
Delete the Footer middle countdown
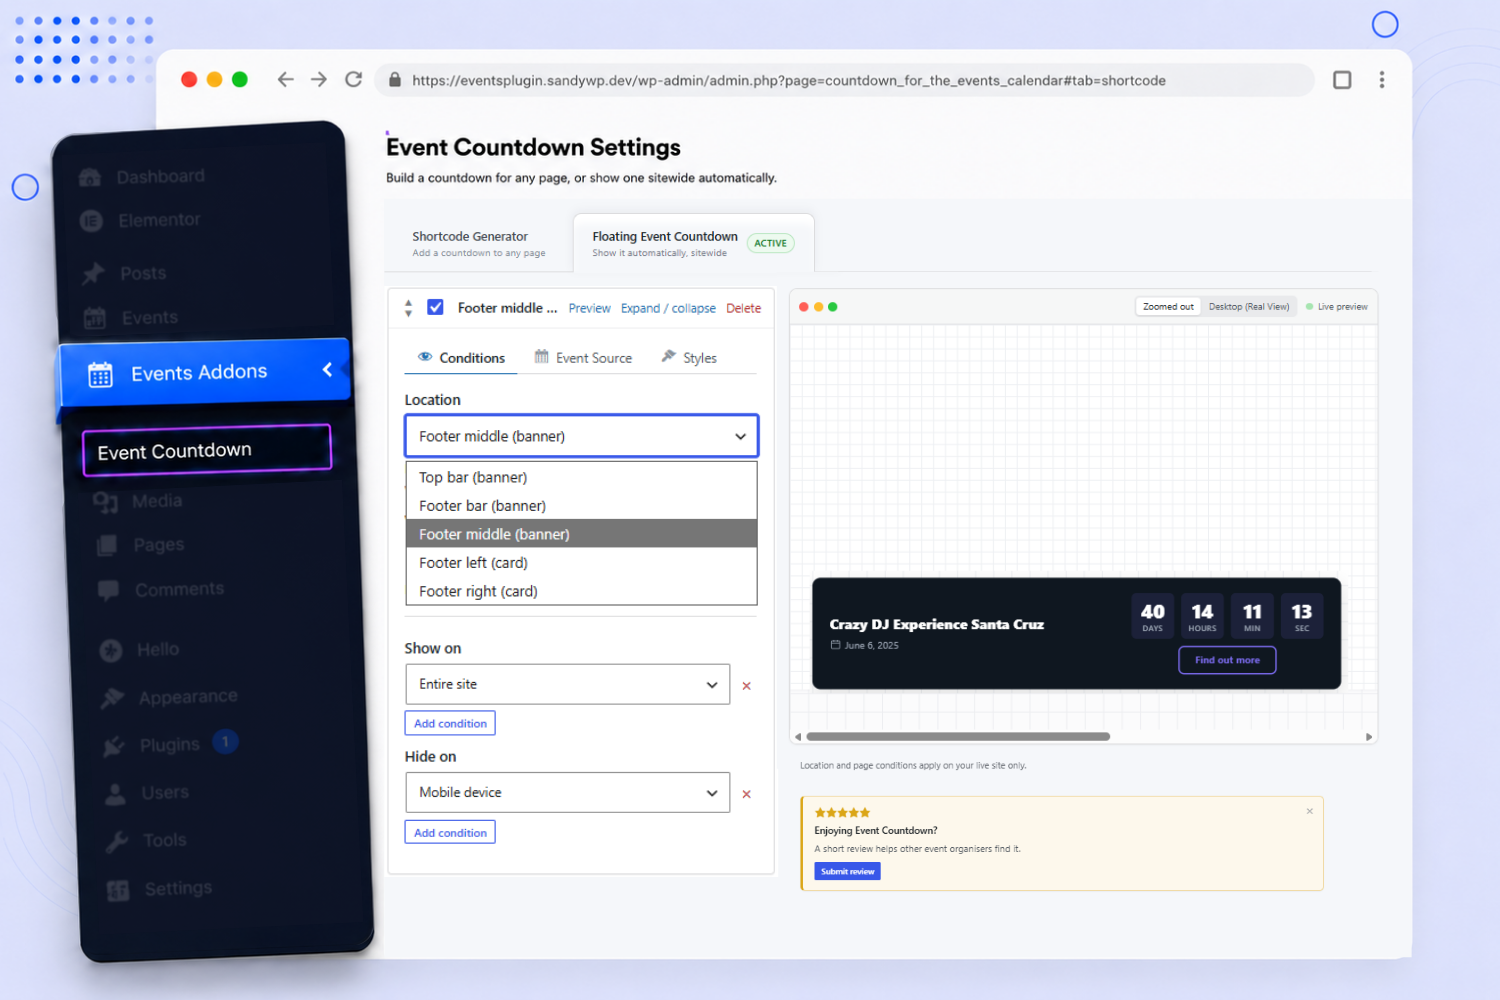[x=743, y=308]
